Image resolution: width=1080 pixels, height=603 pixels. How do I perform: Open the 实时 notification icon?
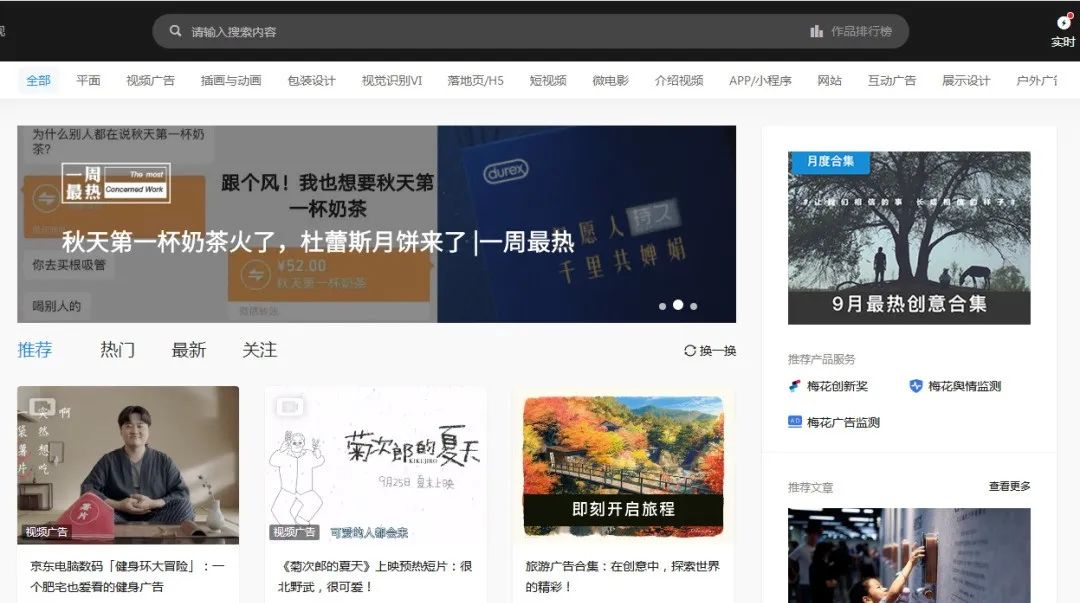pos(1063,23)
